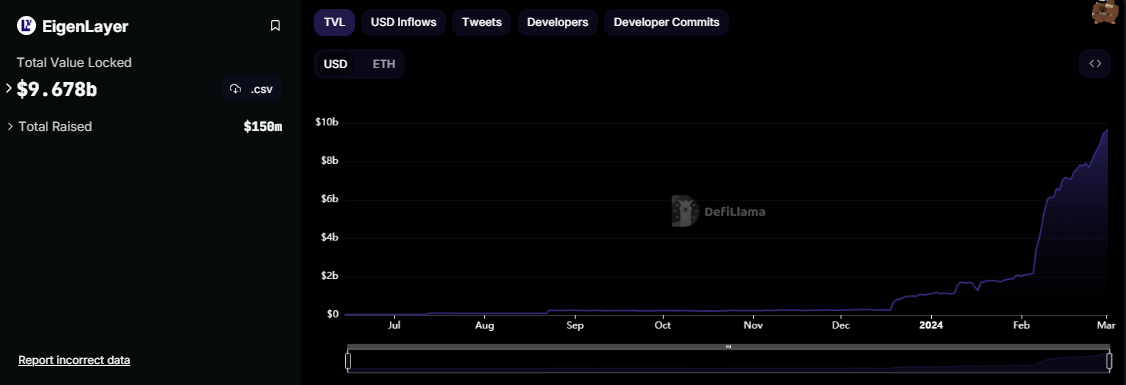Click the $6b y-axis label

pos(330,199)
